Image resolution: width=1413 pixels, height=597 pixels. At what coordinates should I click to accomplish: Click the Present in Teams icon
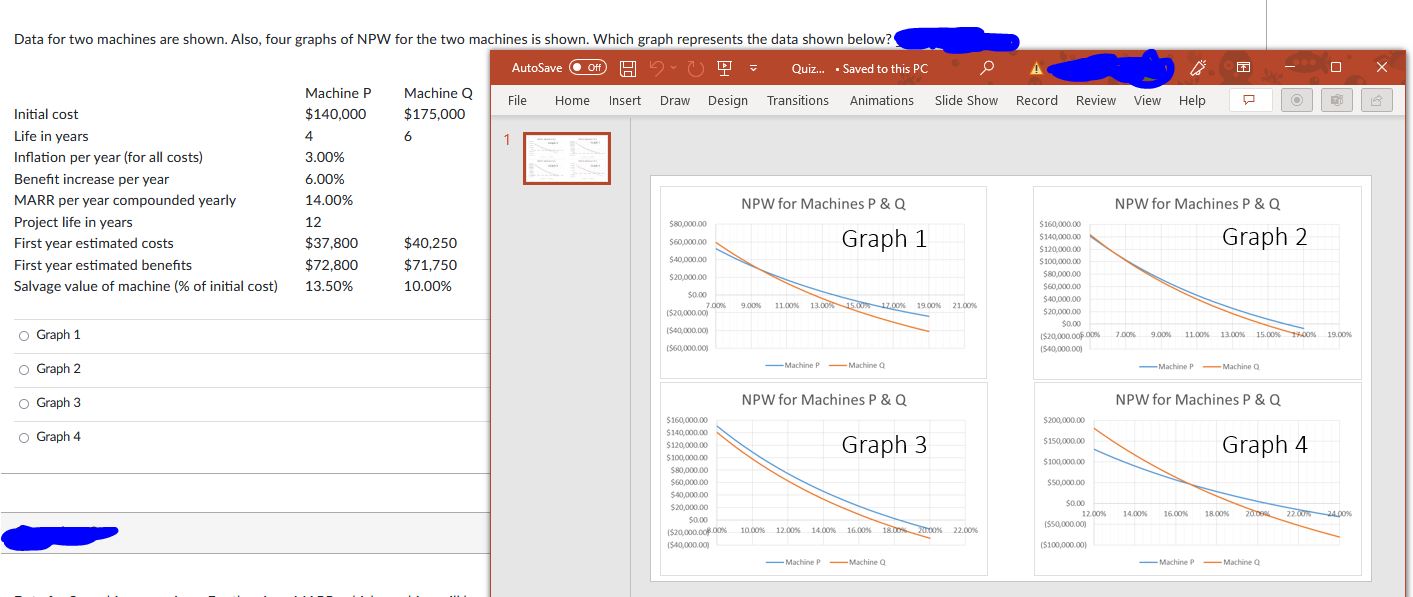click(1335, 100)
